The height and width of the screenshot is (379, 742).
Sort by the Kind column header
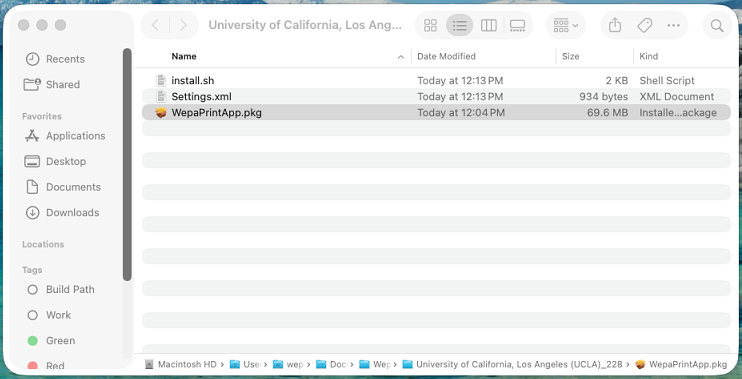[648, 56]
